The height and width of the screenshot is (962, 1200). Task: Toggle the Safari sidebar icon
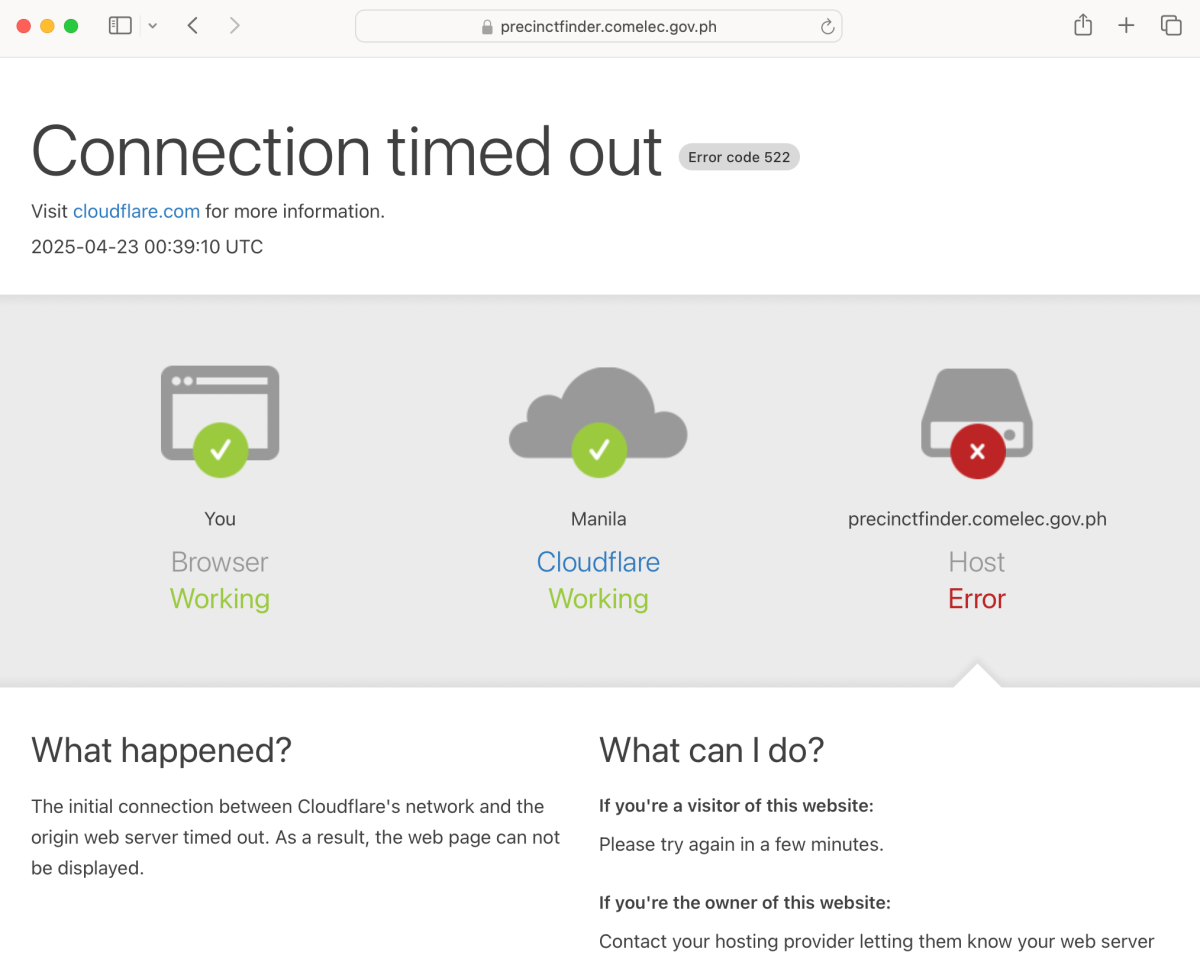(x=120, y=26)
